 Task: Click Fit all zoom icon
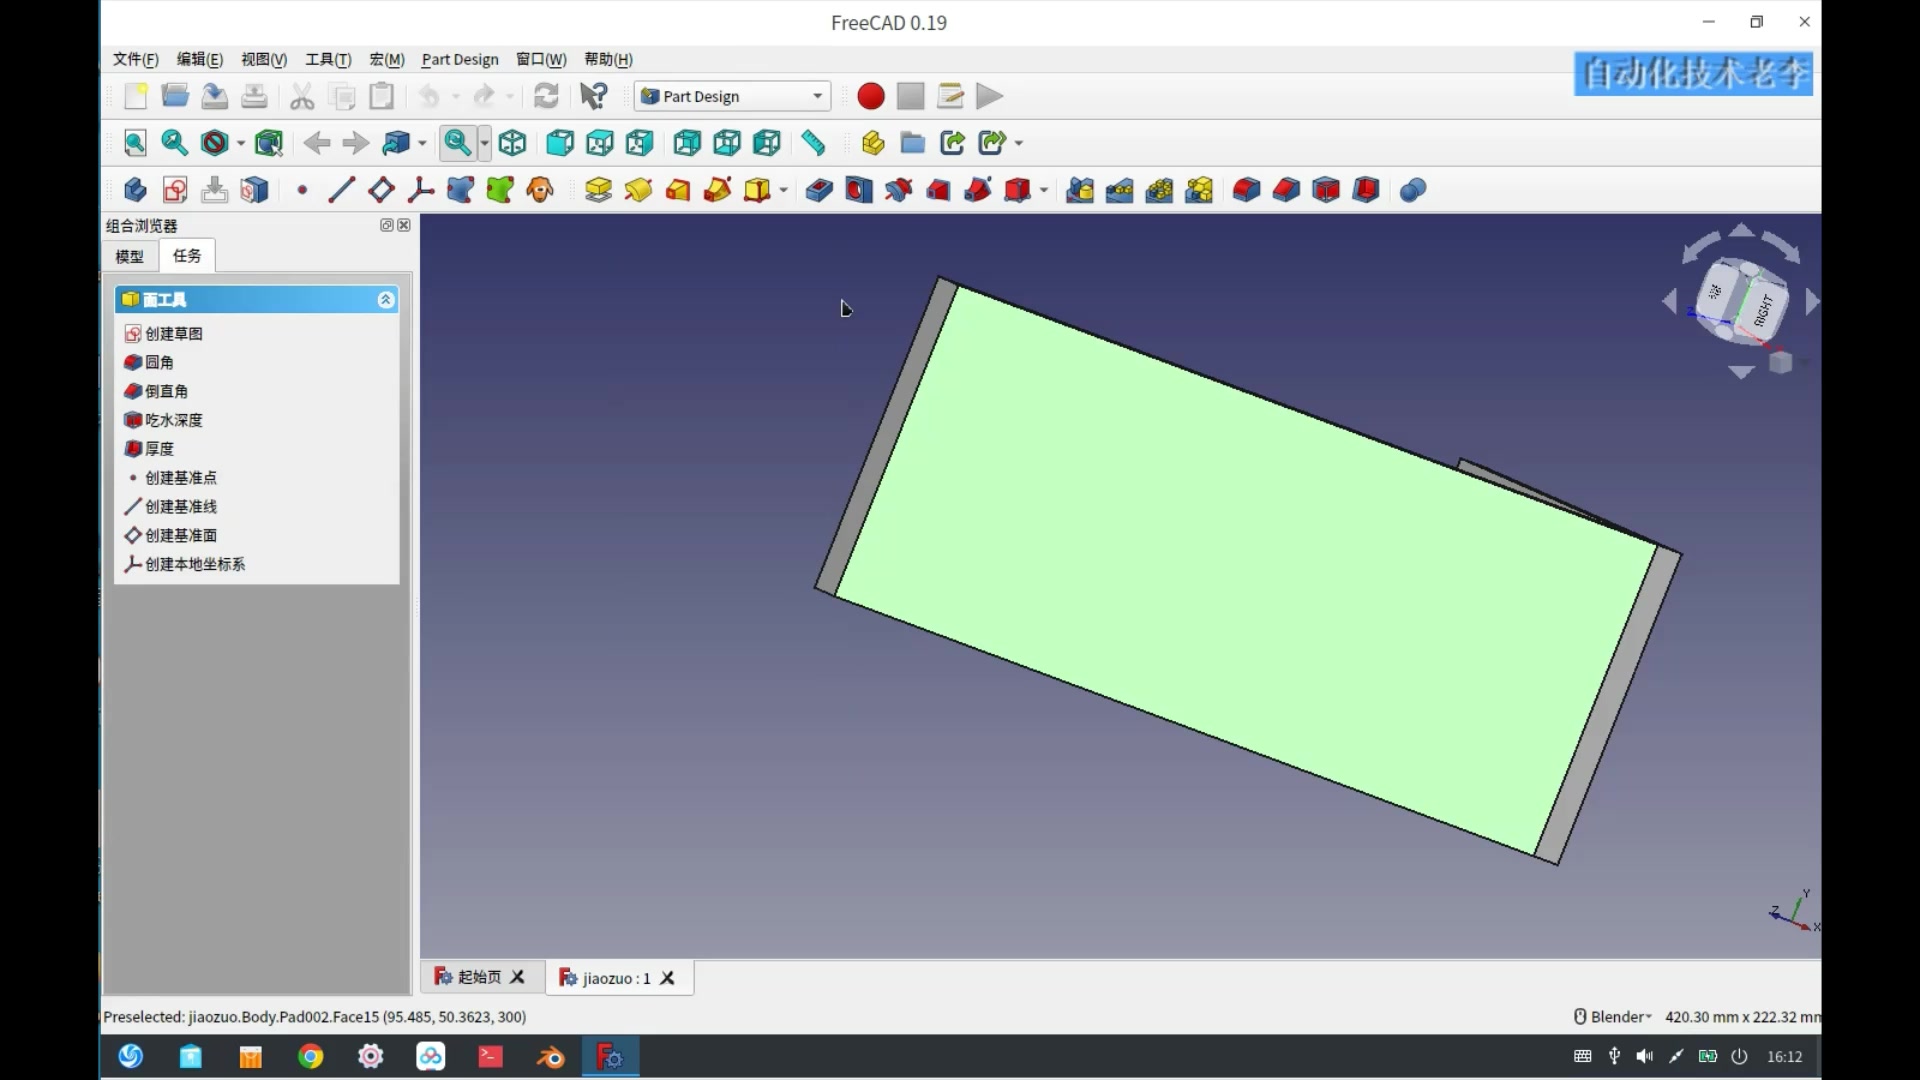click(135, 143)
